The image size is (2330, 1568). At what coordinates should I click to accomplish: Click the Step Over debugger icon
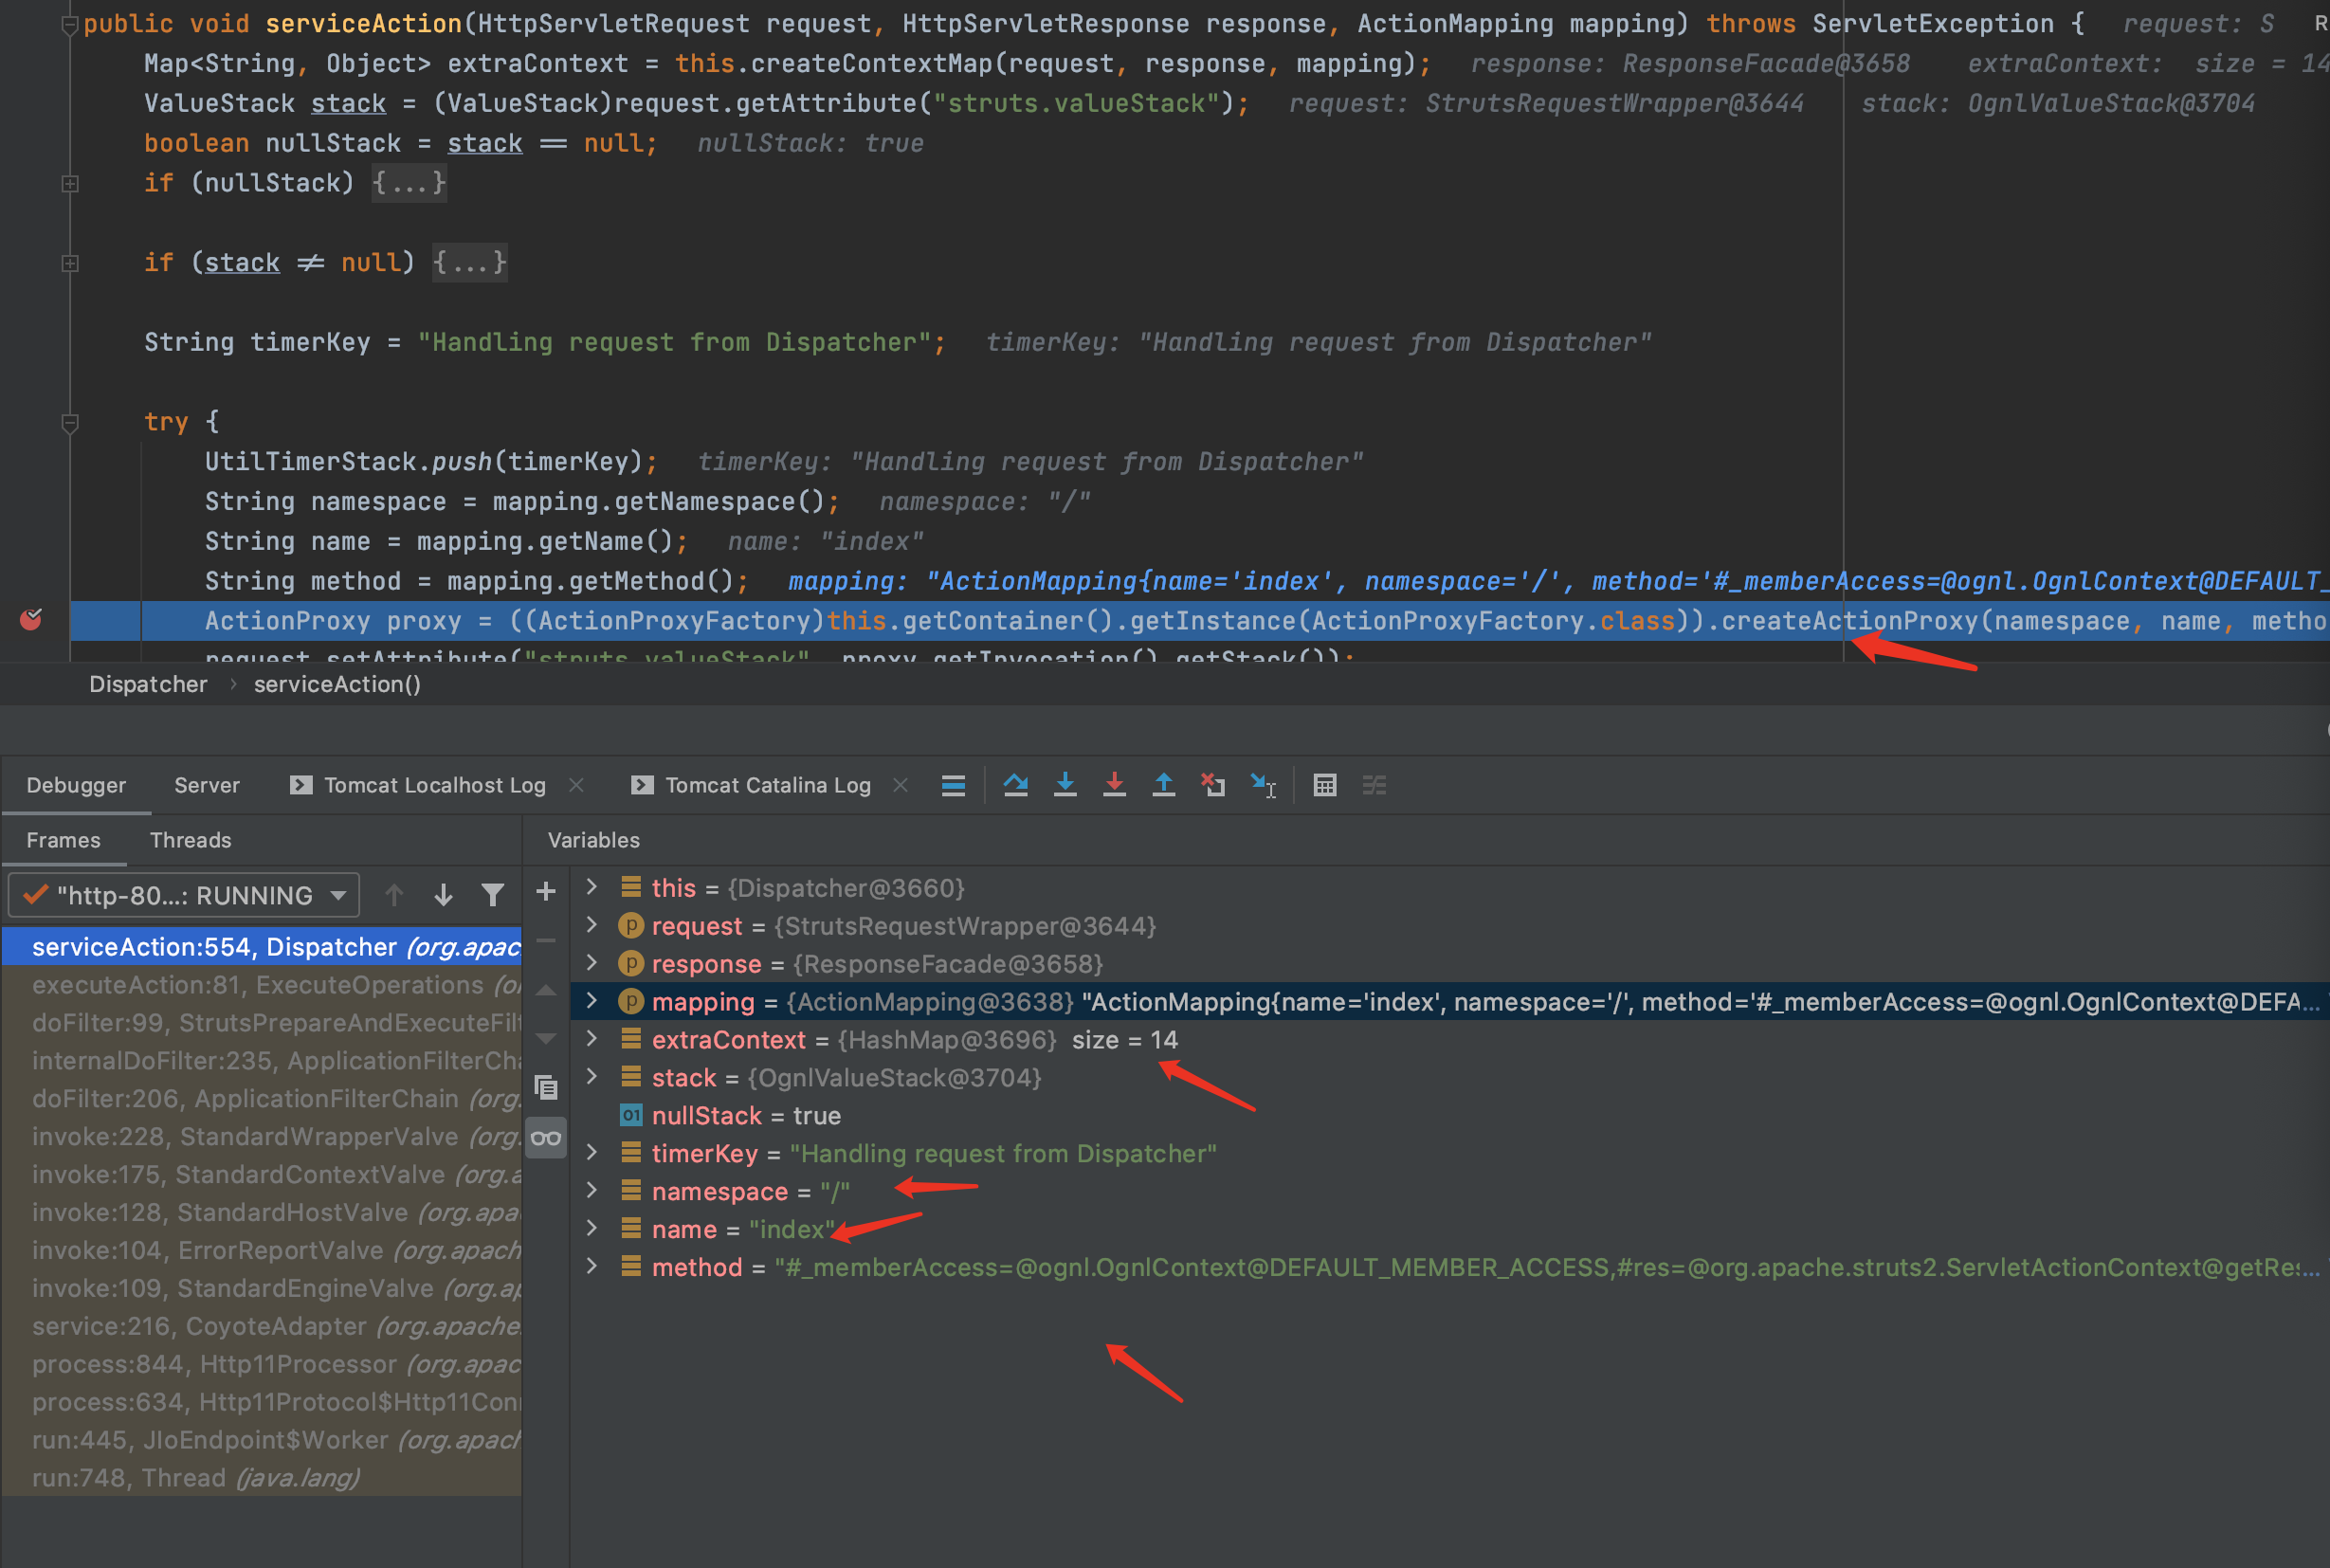pyautogui.click(x=1016, y=785)
